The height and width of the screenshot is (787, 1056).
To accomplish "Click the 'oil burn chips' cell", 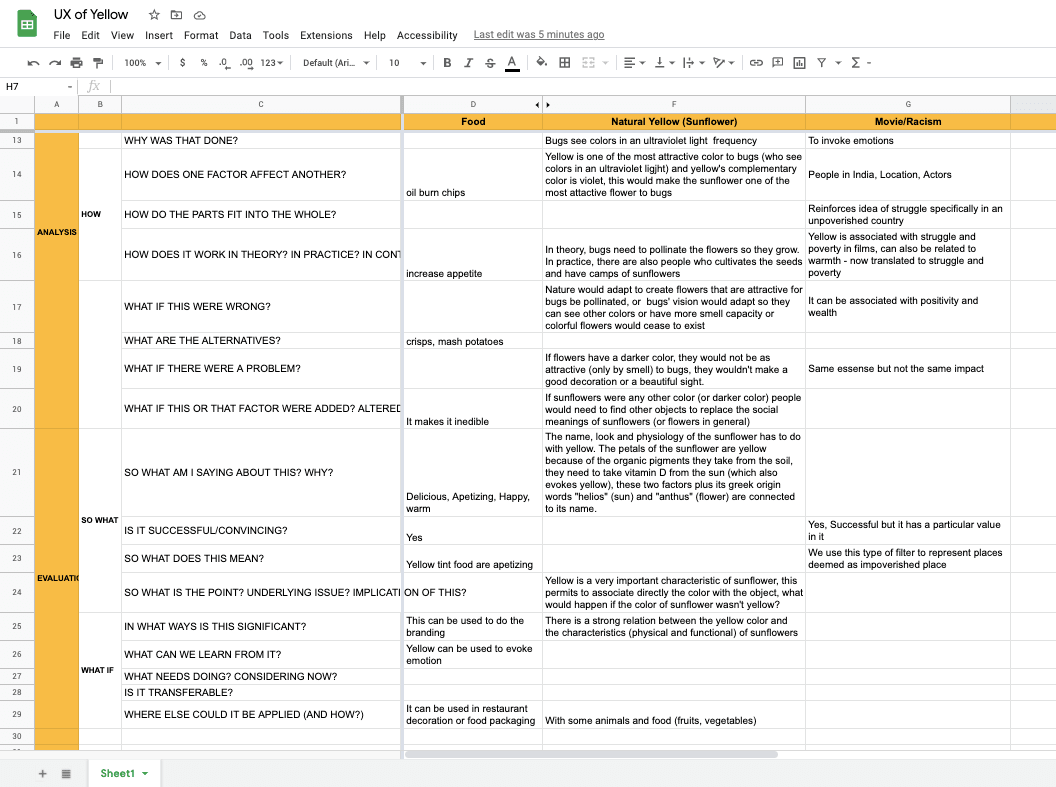I will pyautogui.click(x=473, y=174).
